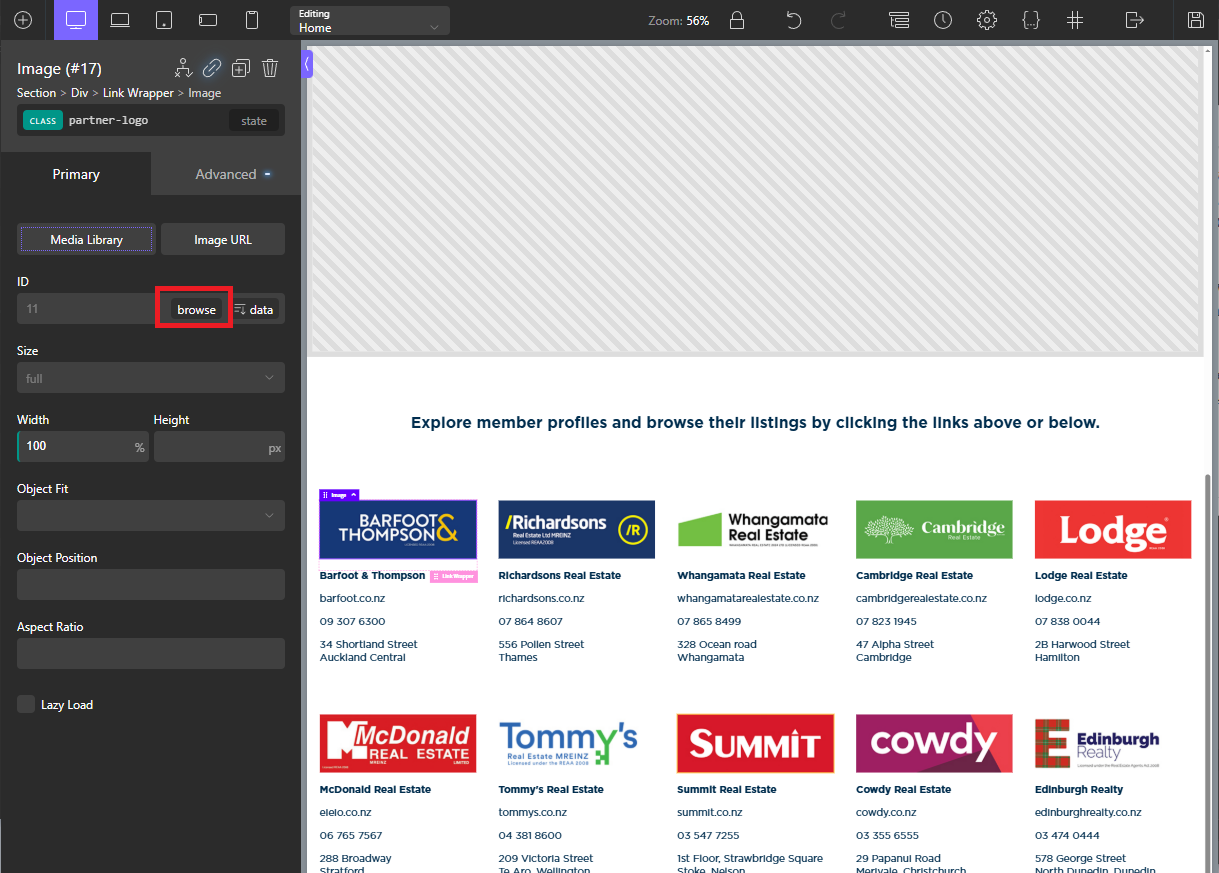Viewport: 1219px width, 873px height.
Task: Click the Object Position input field
Action: pyautogui.click(x=151, y=585)
